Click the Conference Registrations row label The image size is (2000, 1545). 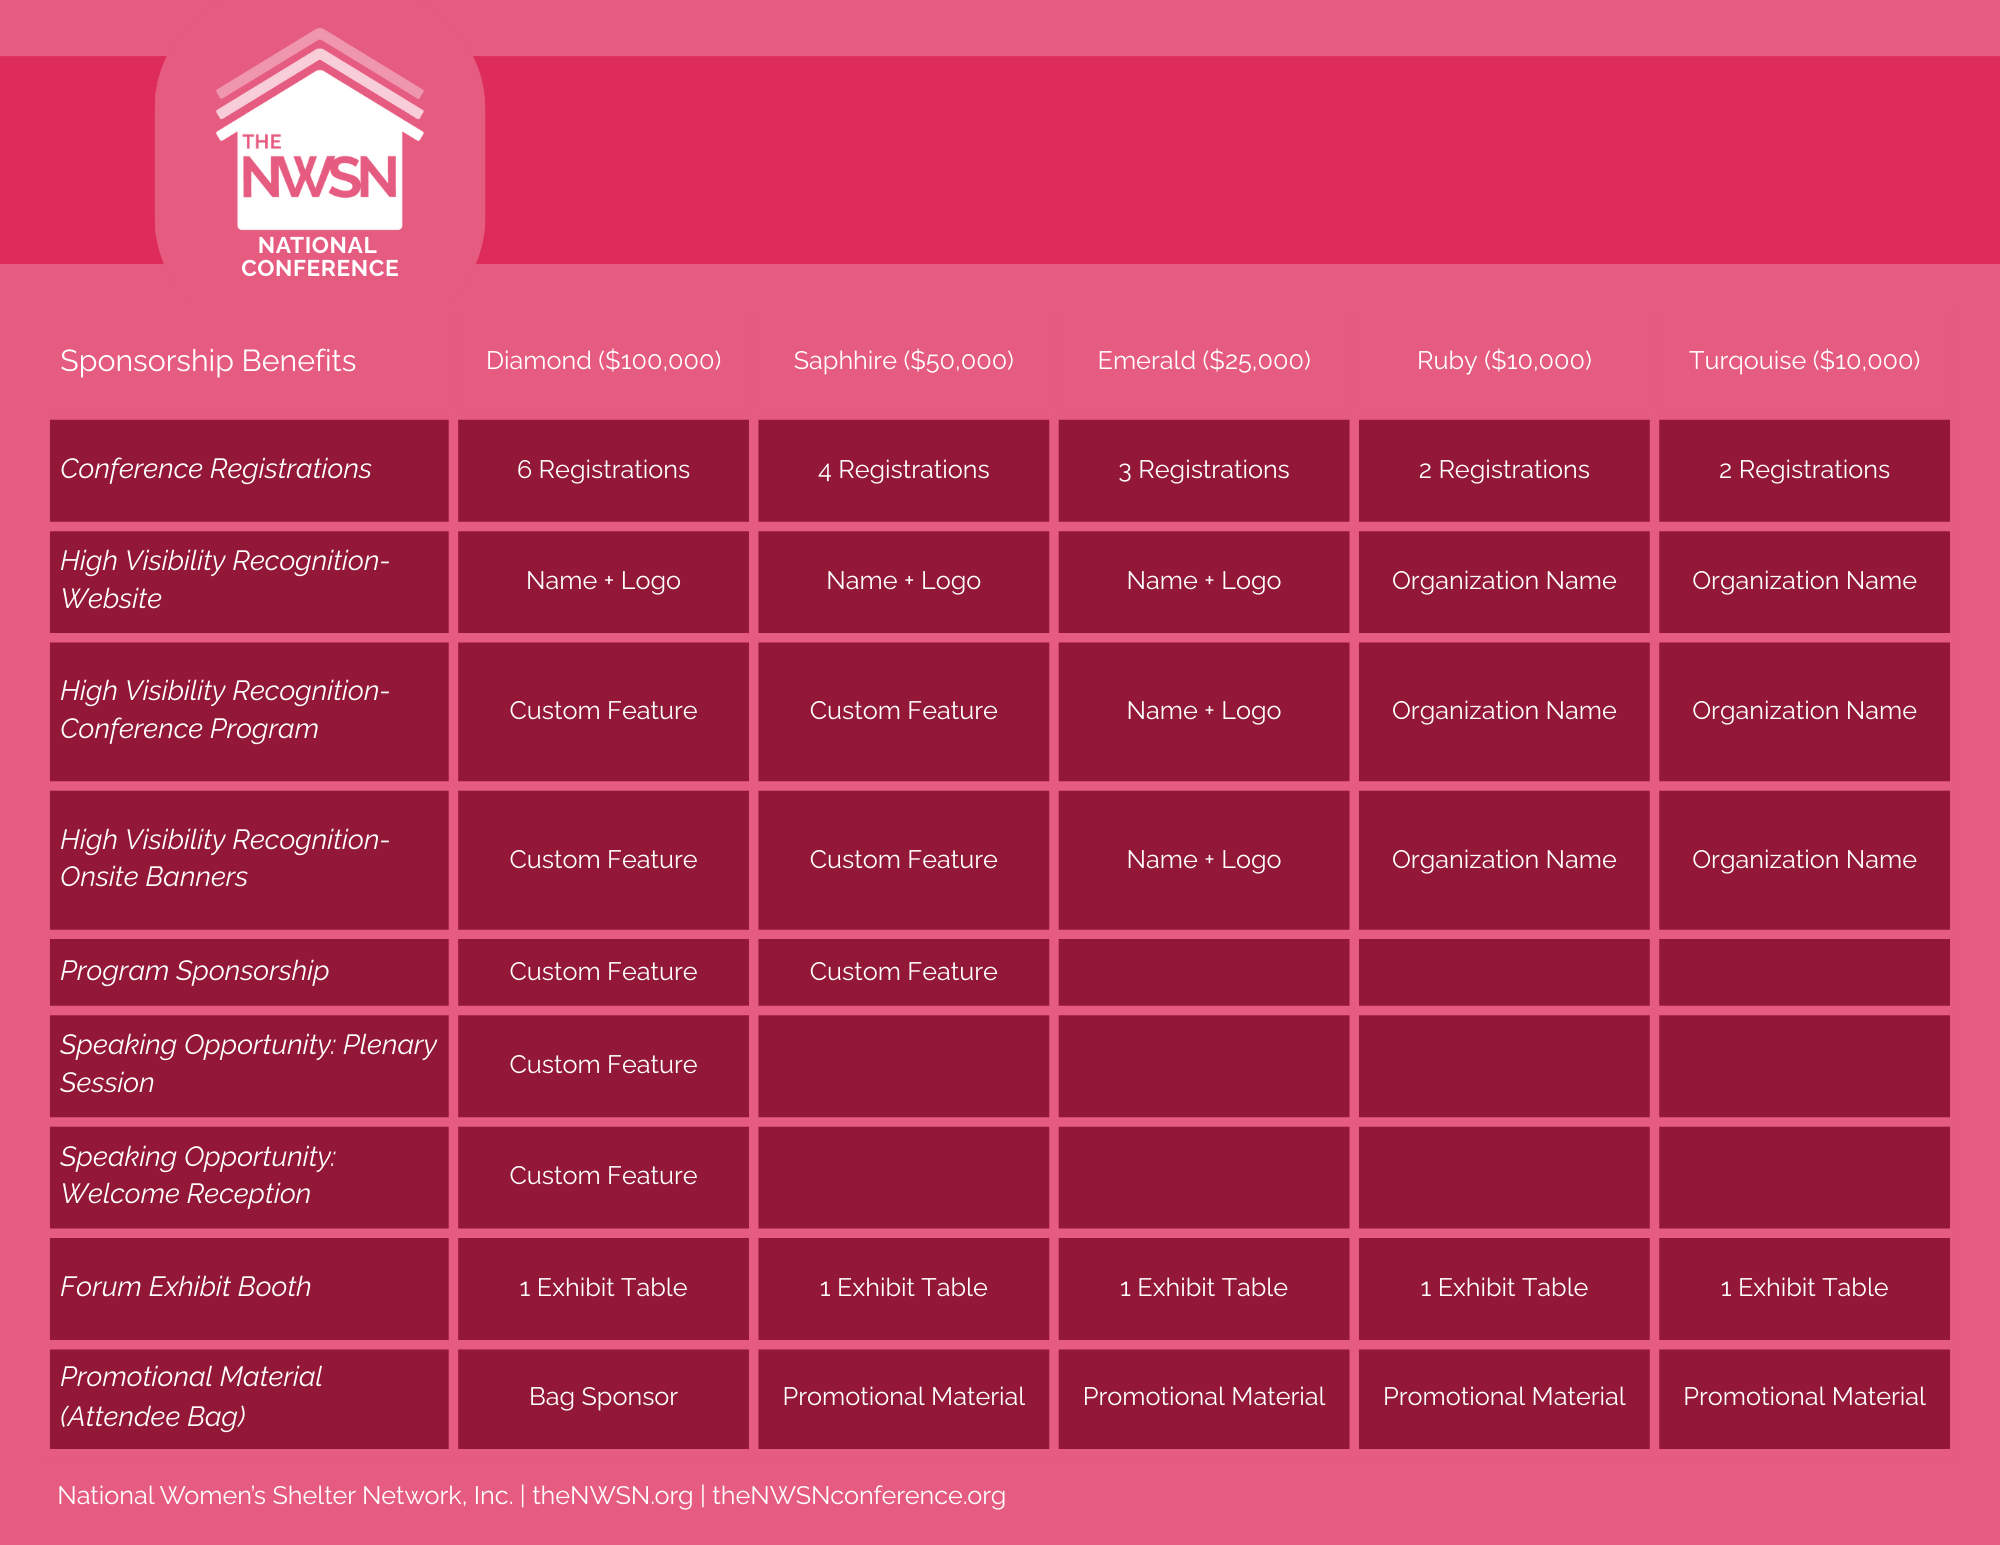(x=216, y=469)
